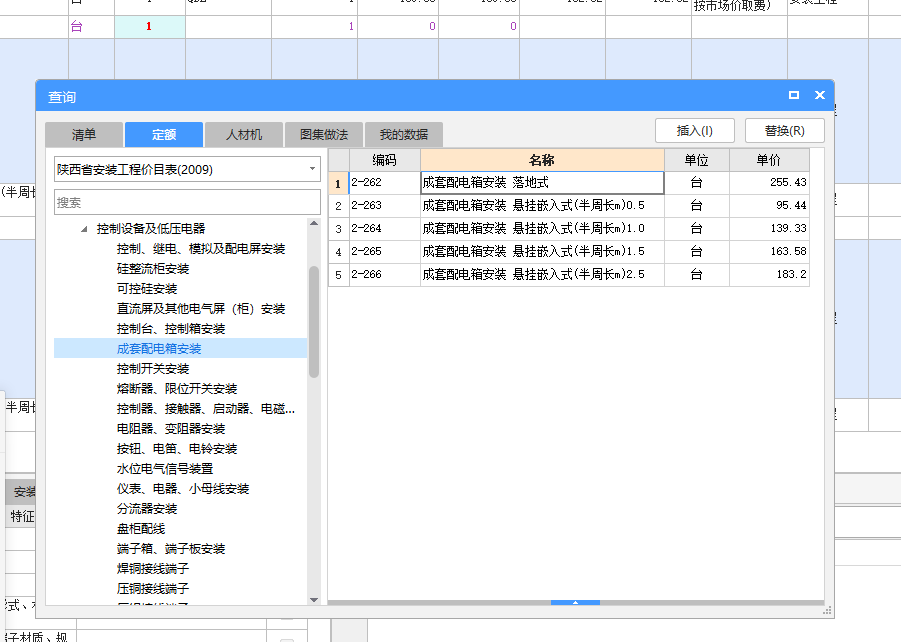Open the 图集做法 tab
This screenshot has width=901, height=642.
pyautogui.click(x=324, y=134)
